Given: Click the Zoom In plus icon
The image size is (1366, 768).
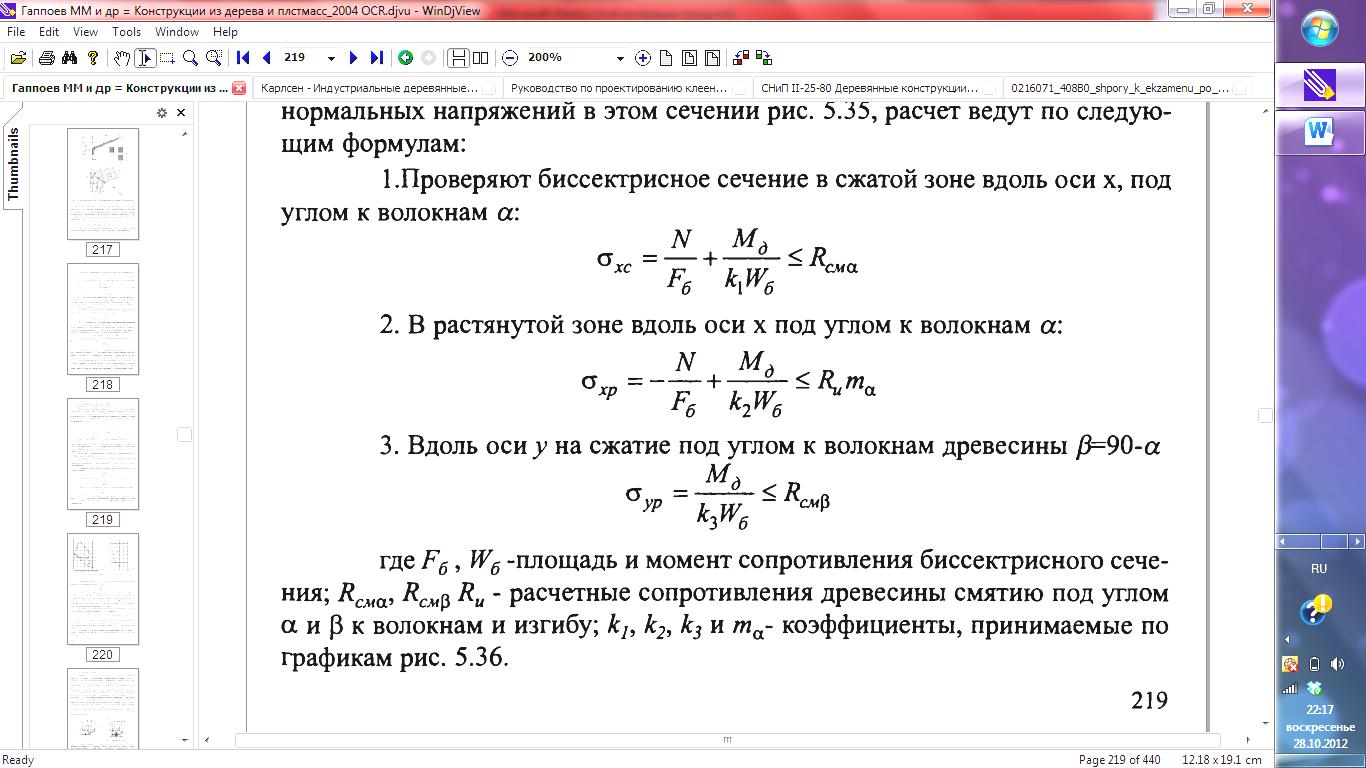Looking at the screenshot, I should (x=643, y=58).
